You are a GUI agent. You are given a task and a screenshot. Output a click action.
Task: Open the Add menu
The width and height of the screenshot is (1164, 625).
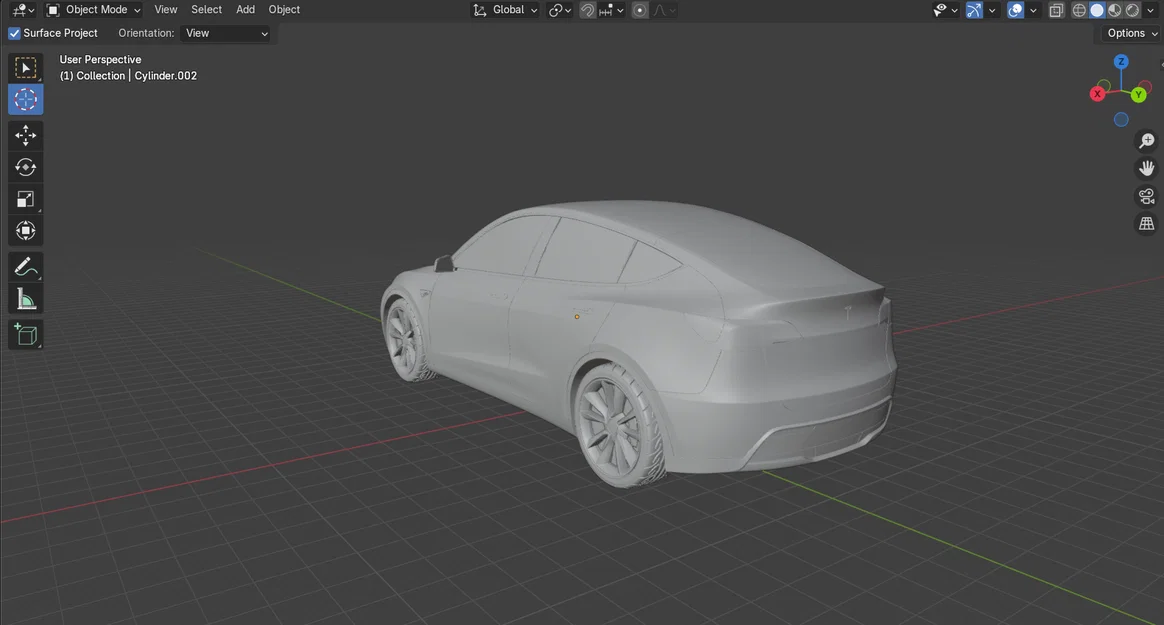click(x=245, y=9)
